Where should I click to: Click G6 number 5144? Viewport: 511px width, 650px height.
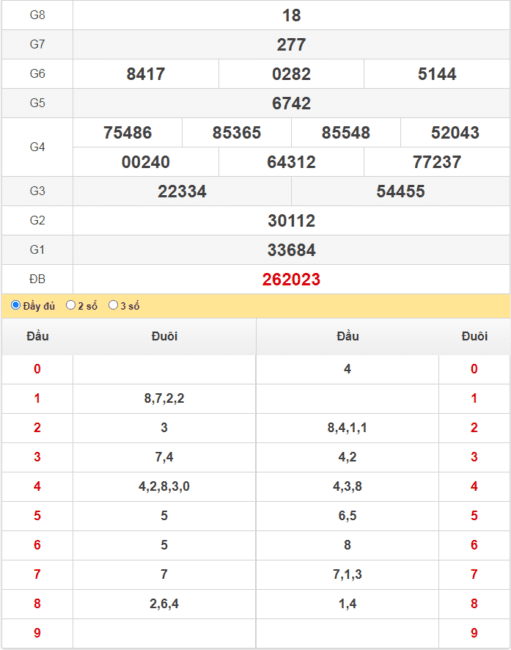point(437,74)
